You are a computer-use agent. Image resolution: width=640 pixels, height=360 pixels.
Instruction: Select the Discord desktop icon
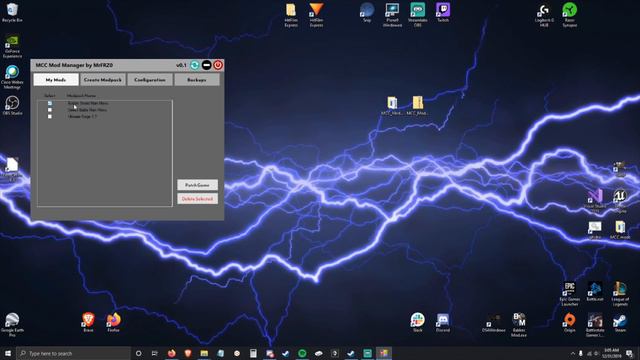443,322
